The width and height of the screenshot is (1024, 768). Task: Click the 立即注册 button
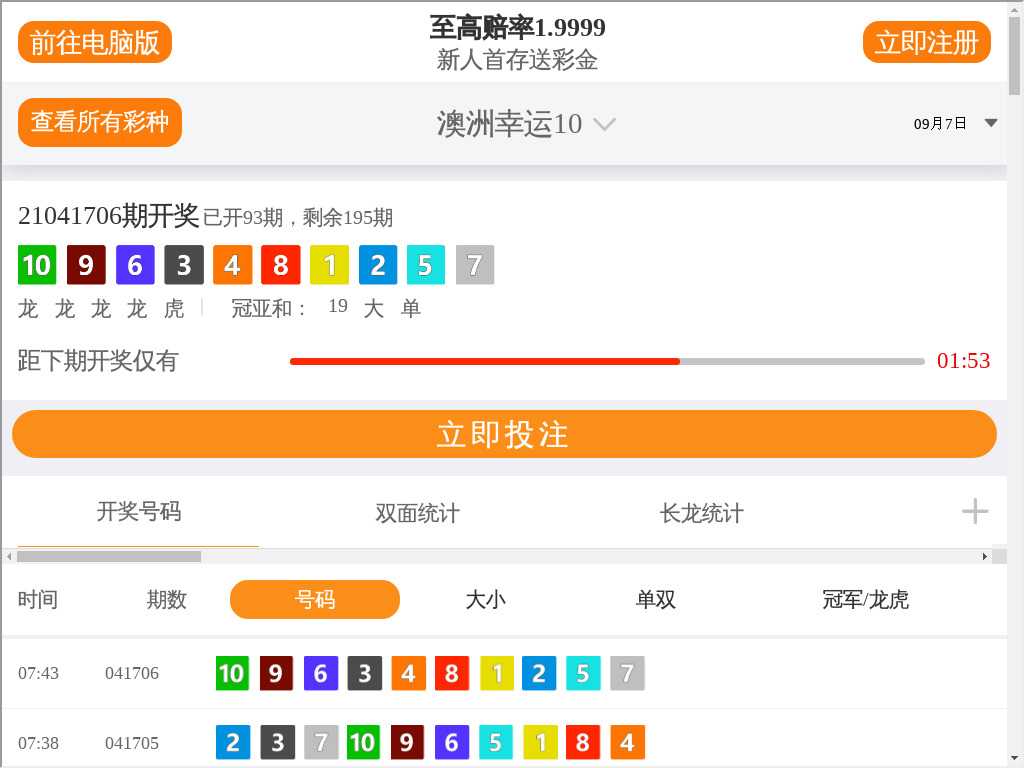926,42
